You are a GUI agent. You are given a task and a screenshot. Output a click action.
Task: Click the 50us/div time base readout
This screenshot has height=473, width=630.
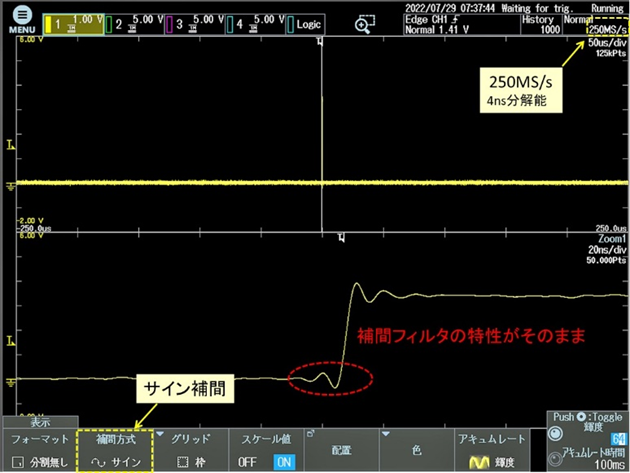tap(607, 43)
